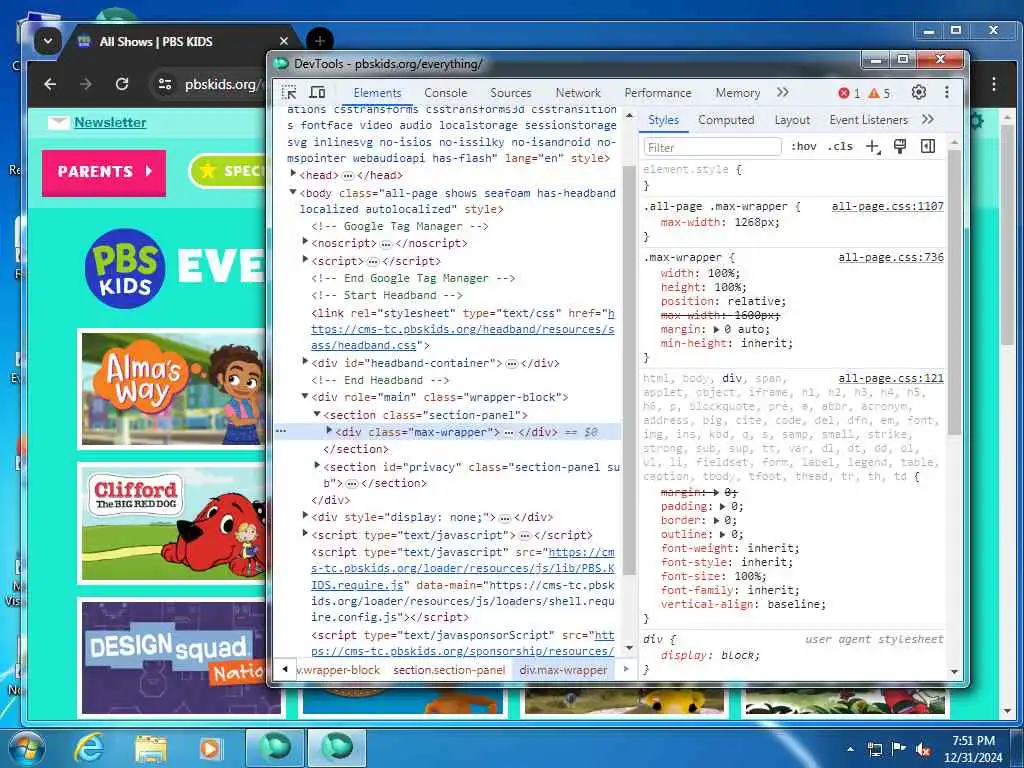Collapse section section-panel node
This screenshot has height=768, width=1024.
(x=317, y=413)
